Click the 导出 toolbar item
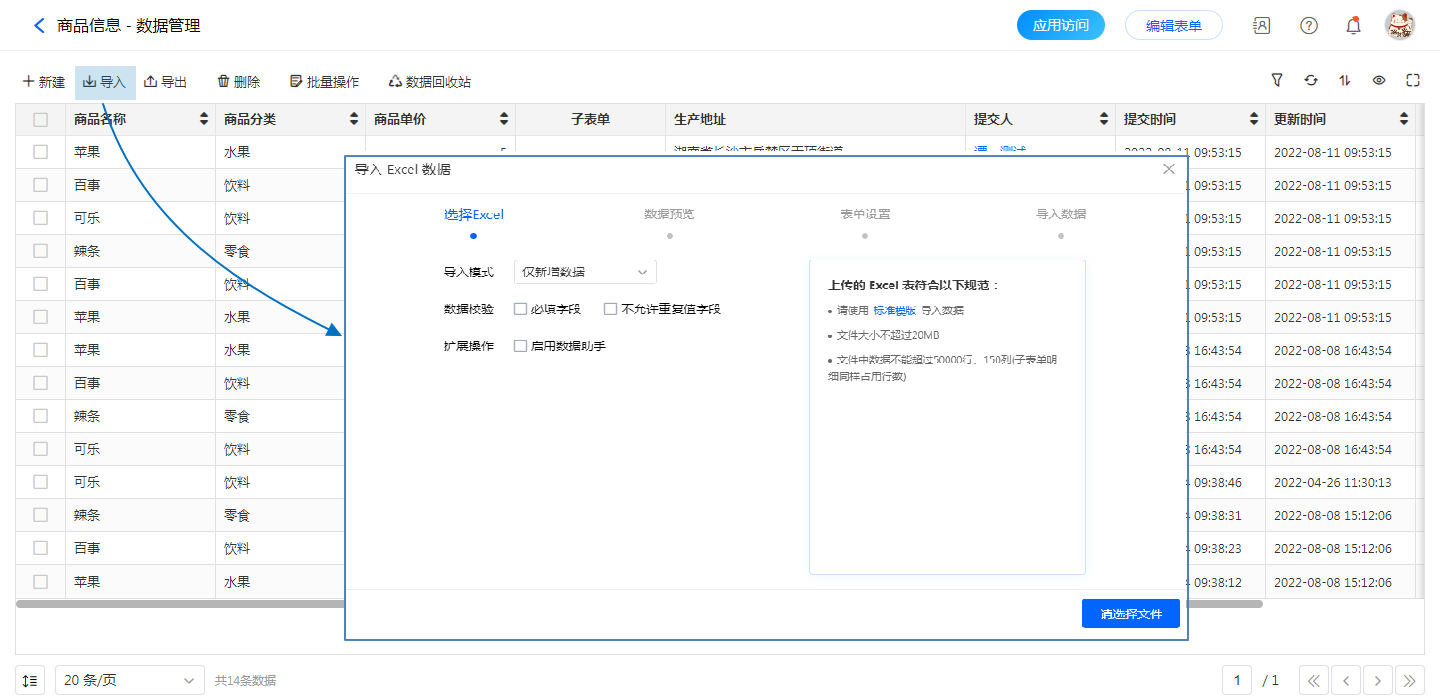 point(166,82)
